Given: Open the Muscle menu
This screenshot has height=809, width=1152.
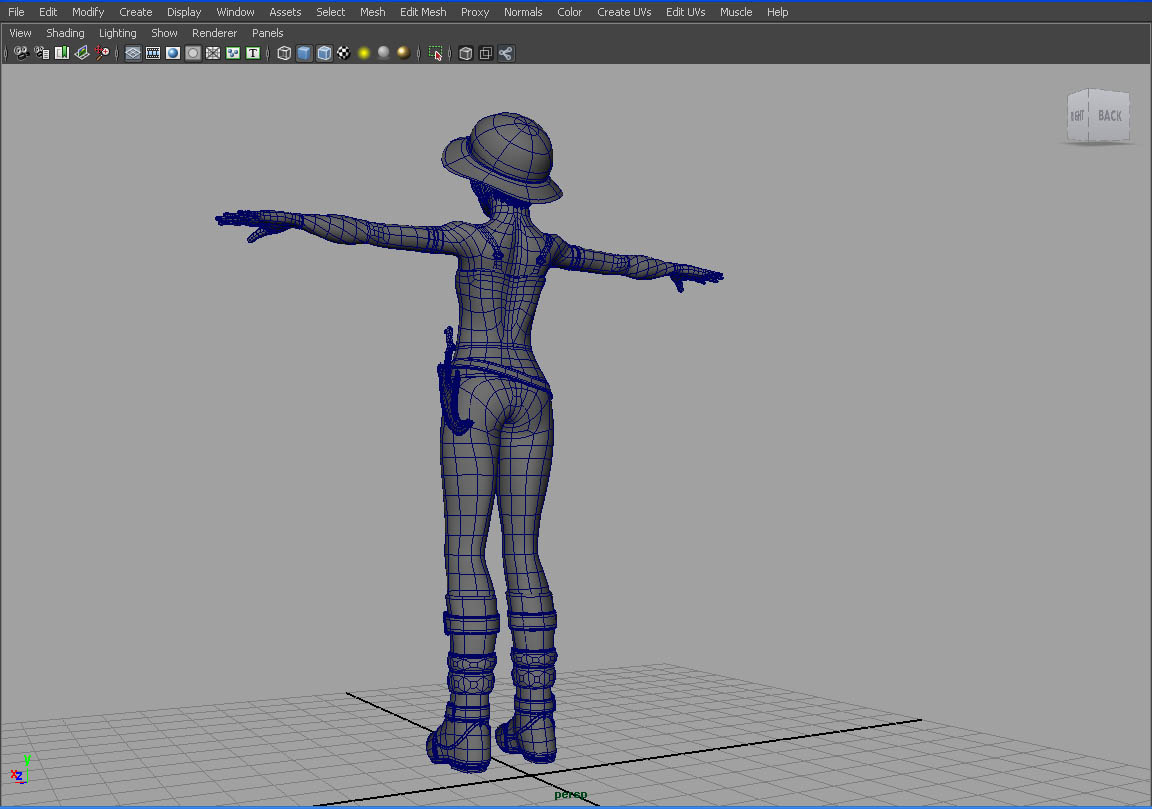Looking at the screenshot, I should coord(736,12).
